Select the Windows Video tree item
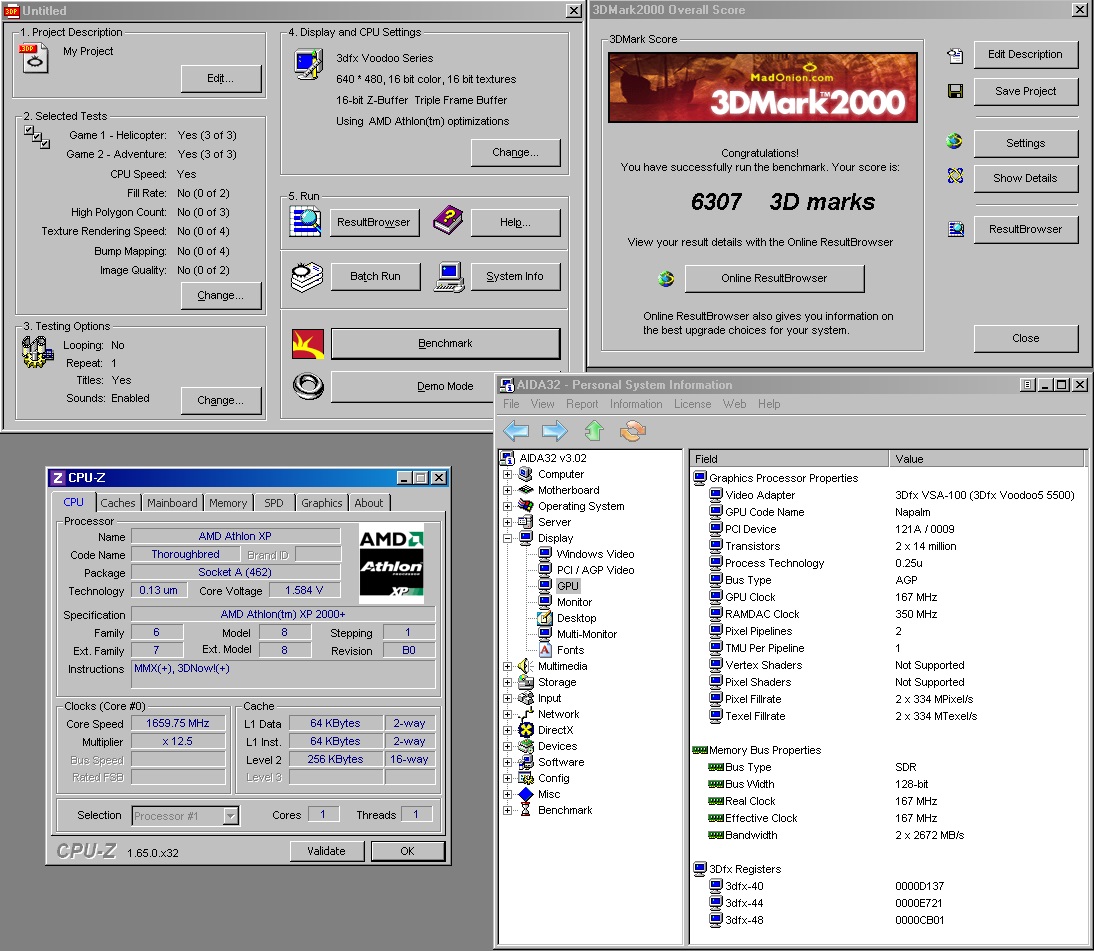Viewport: 1094px width, 951px height. (x=595, y=554)
